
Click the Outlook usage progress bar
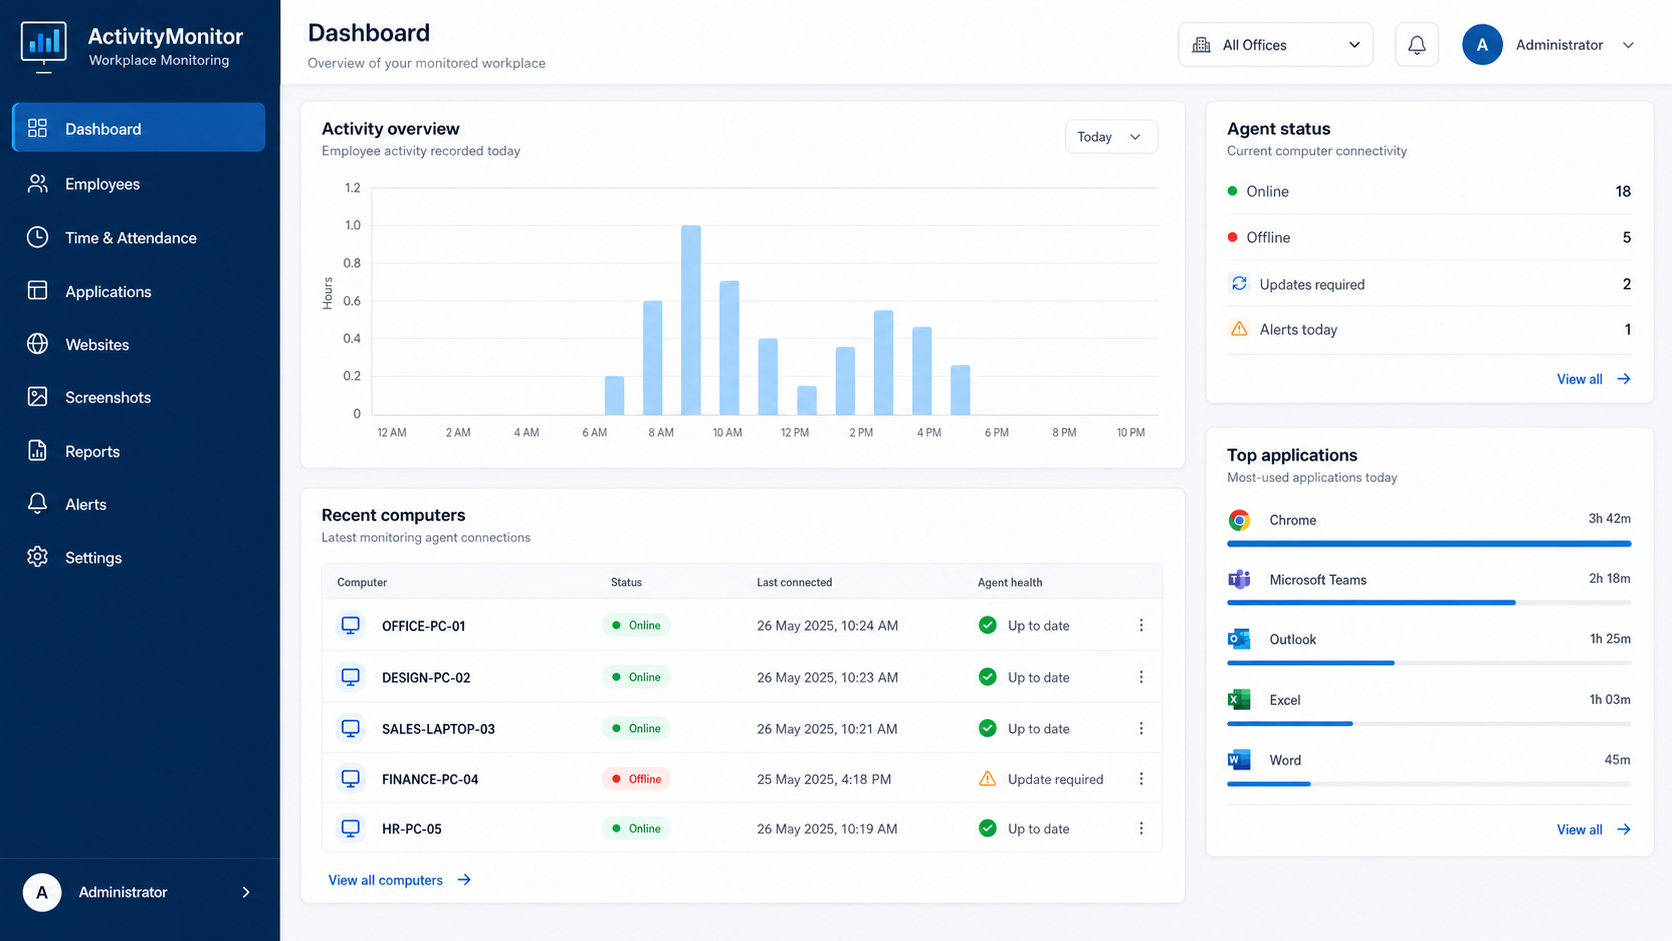click(x=1429, y=663)
